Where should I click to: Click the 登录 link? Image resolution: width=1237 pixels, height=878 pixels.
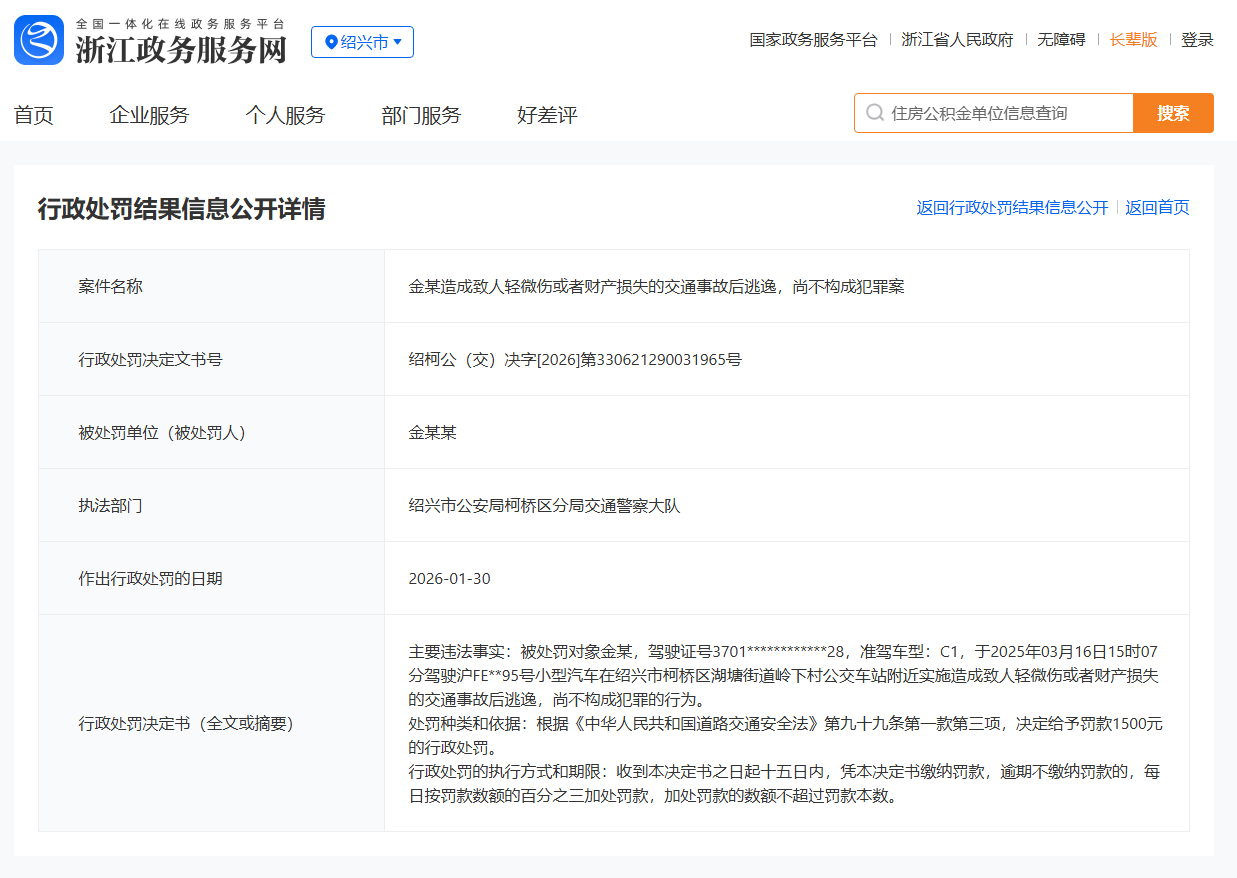click(1198, 40)
